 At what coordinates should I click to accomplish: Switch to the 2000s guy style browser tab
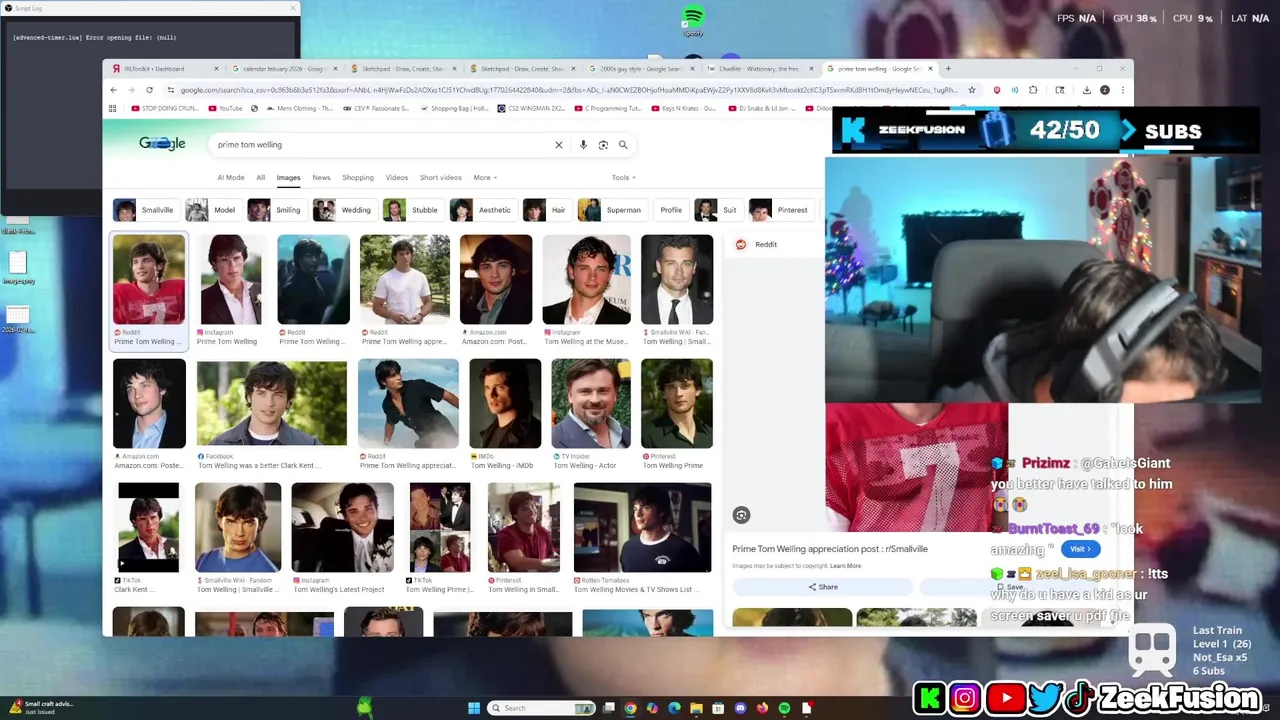640,69
